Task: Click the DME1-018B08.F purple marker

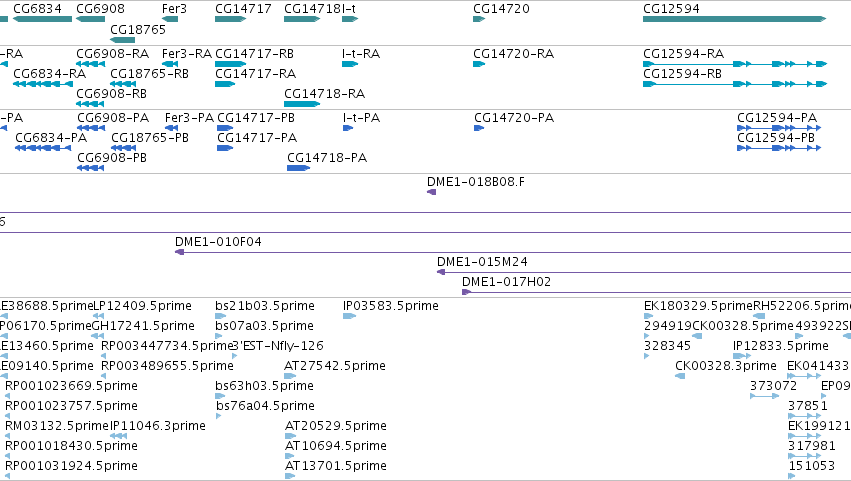Action: point(431,192)
